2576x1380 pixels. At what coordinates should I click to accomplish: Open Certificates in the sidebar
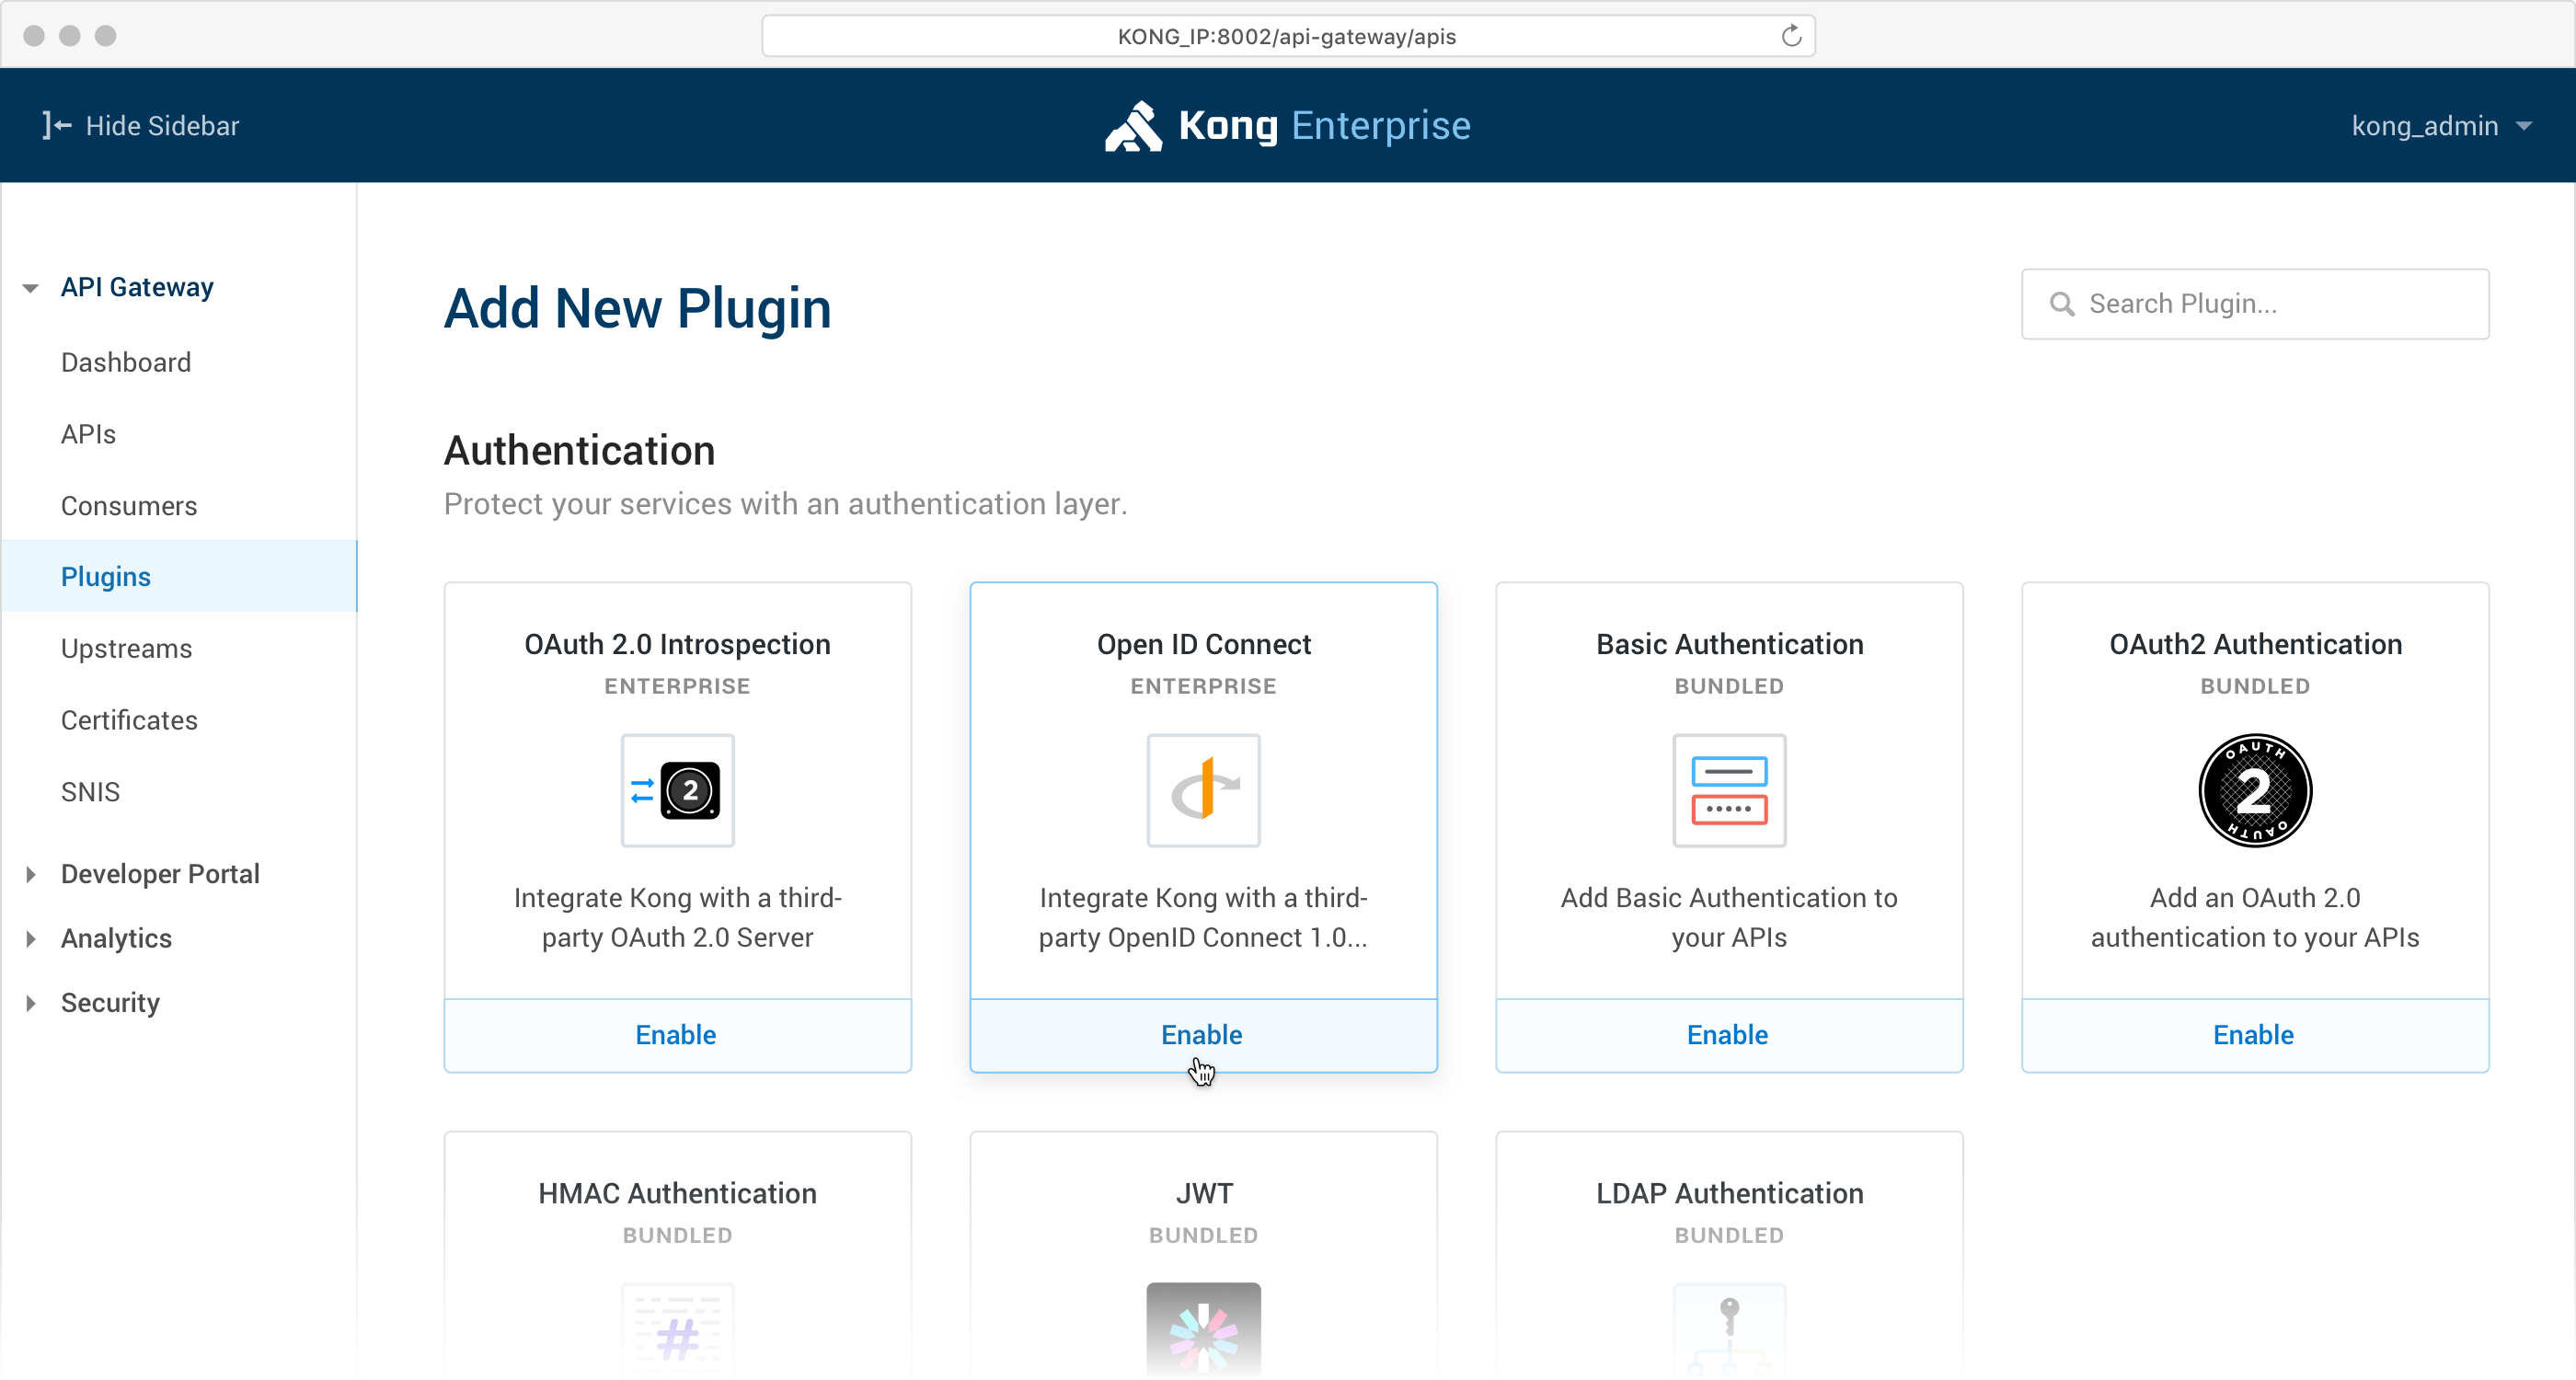pyautogui.click(x=129, y=720)
